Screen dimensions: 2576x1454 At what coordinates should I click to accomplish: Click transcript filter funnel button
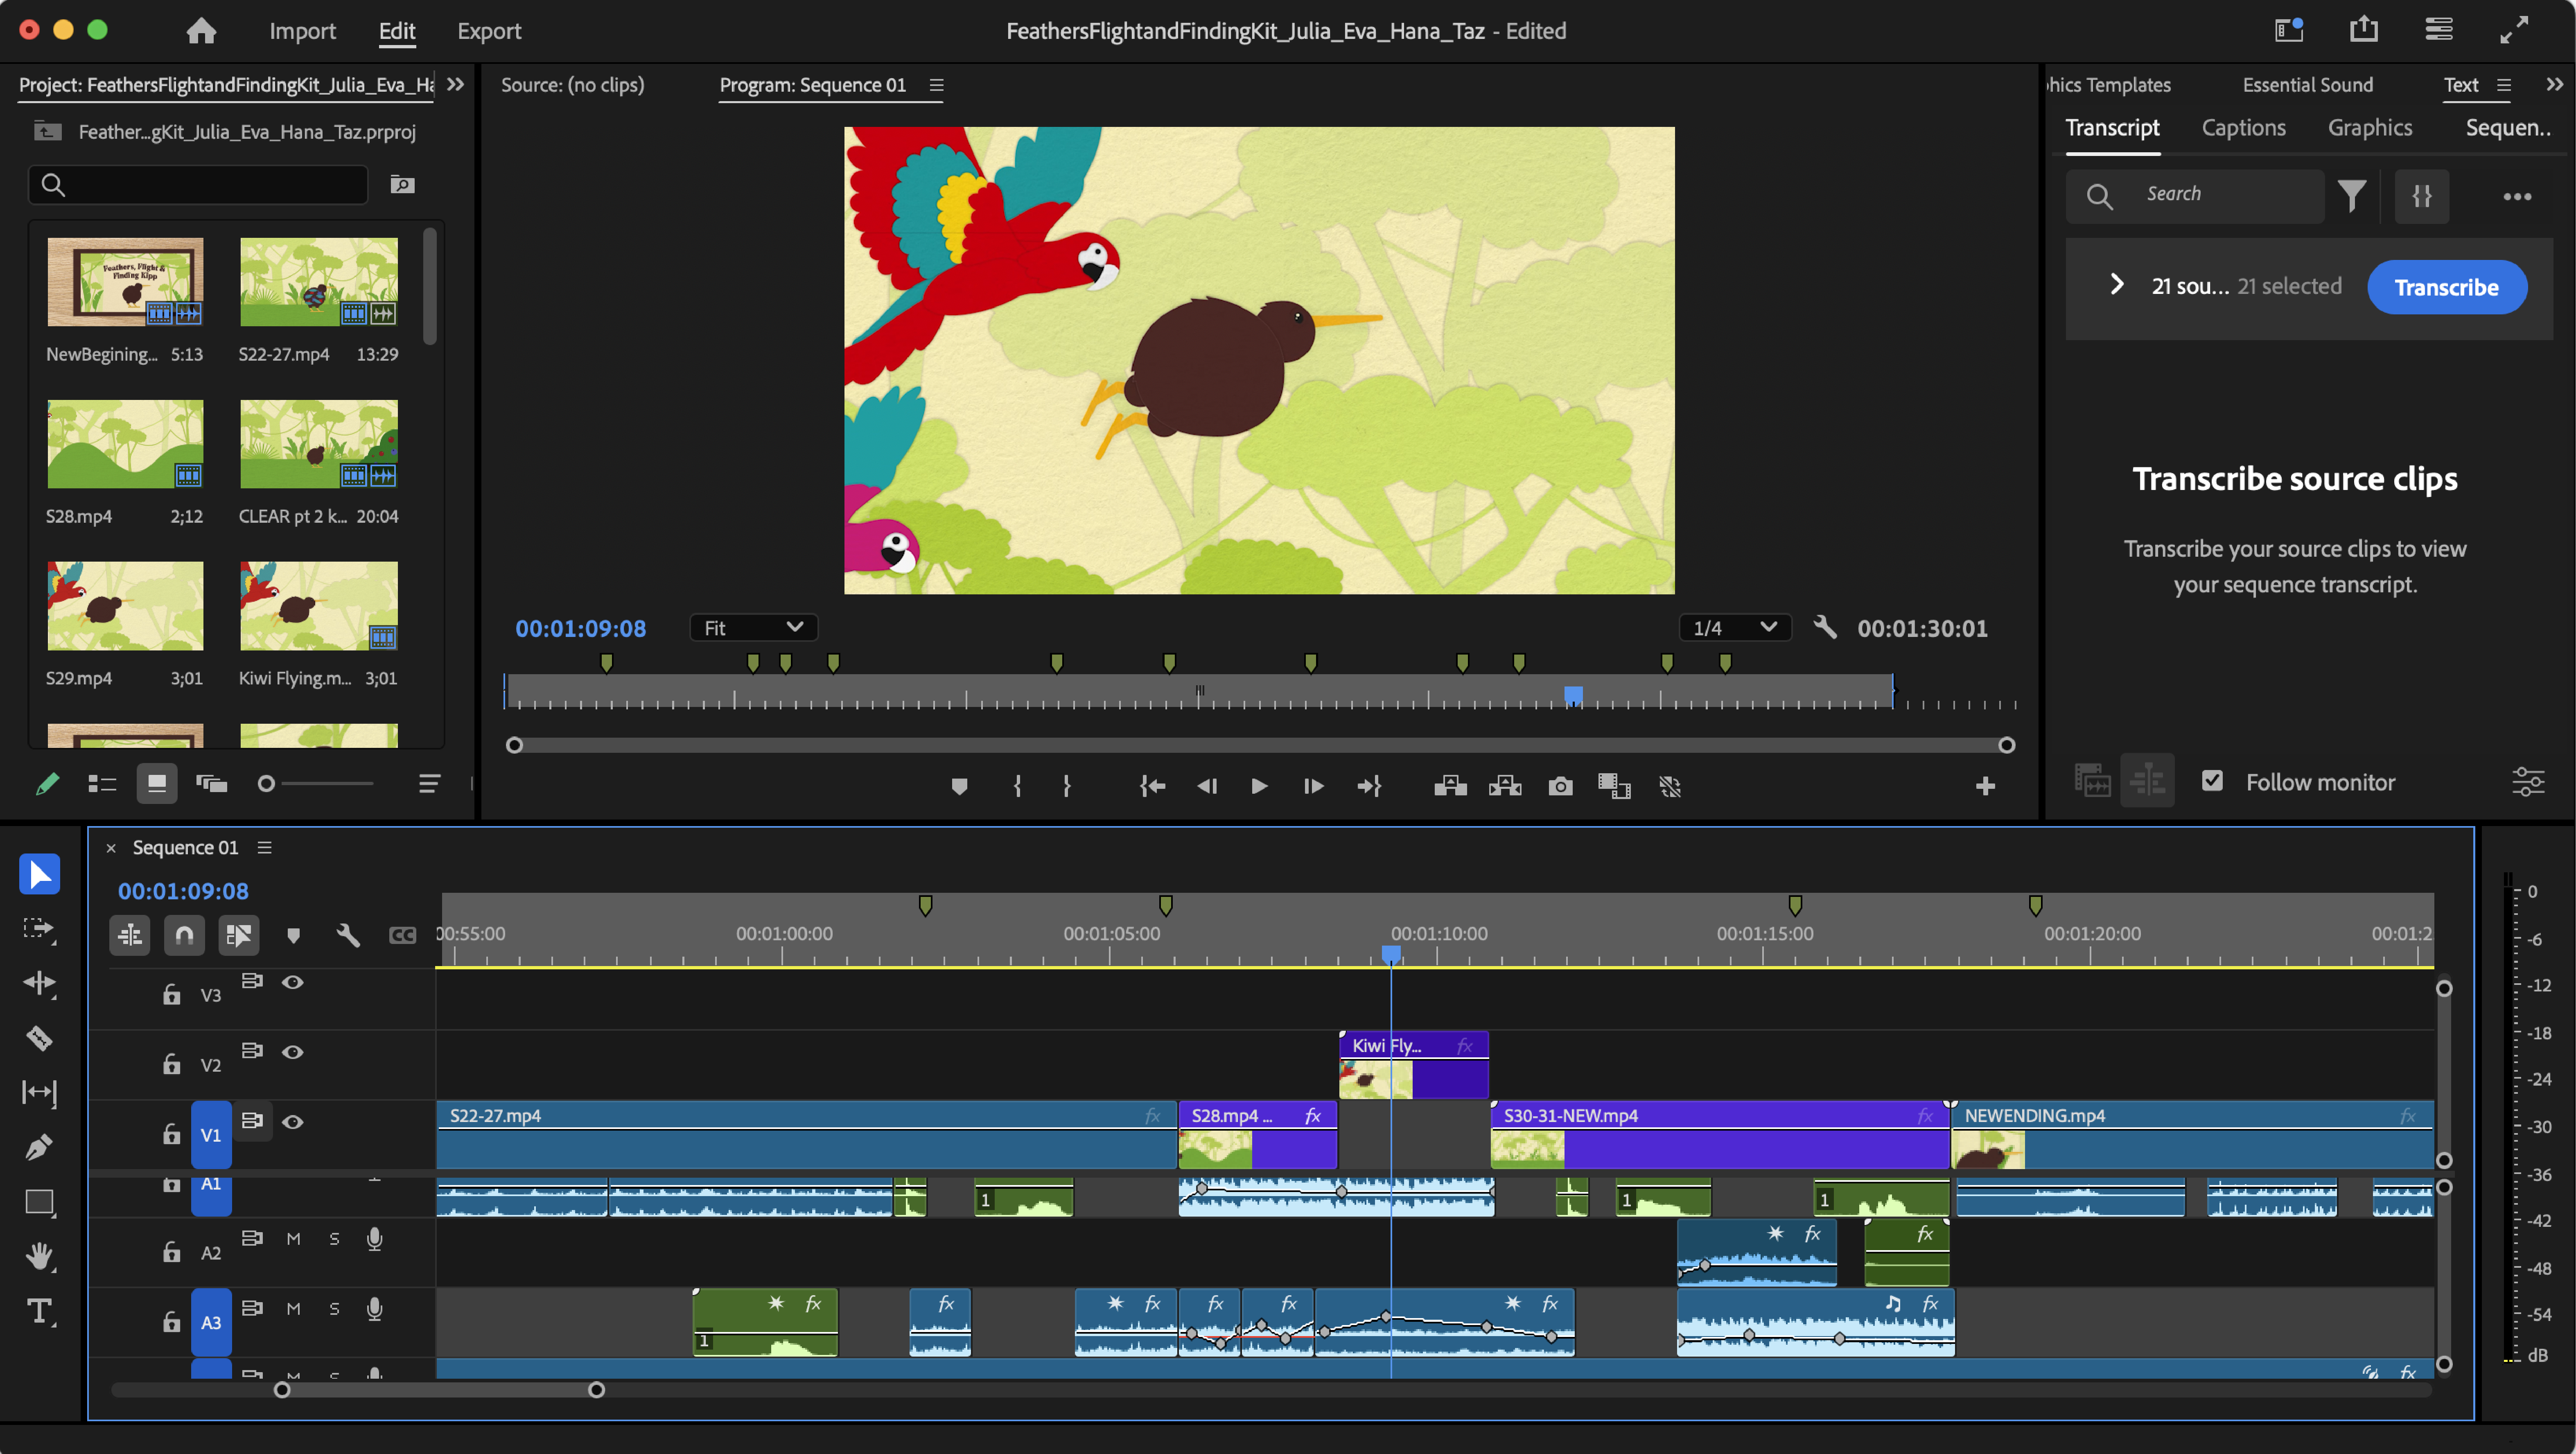[x=2352, y=196]
